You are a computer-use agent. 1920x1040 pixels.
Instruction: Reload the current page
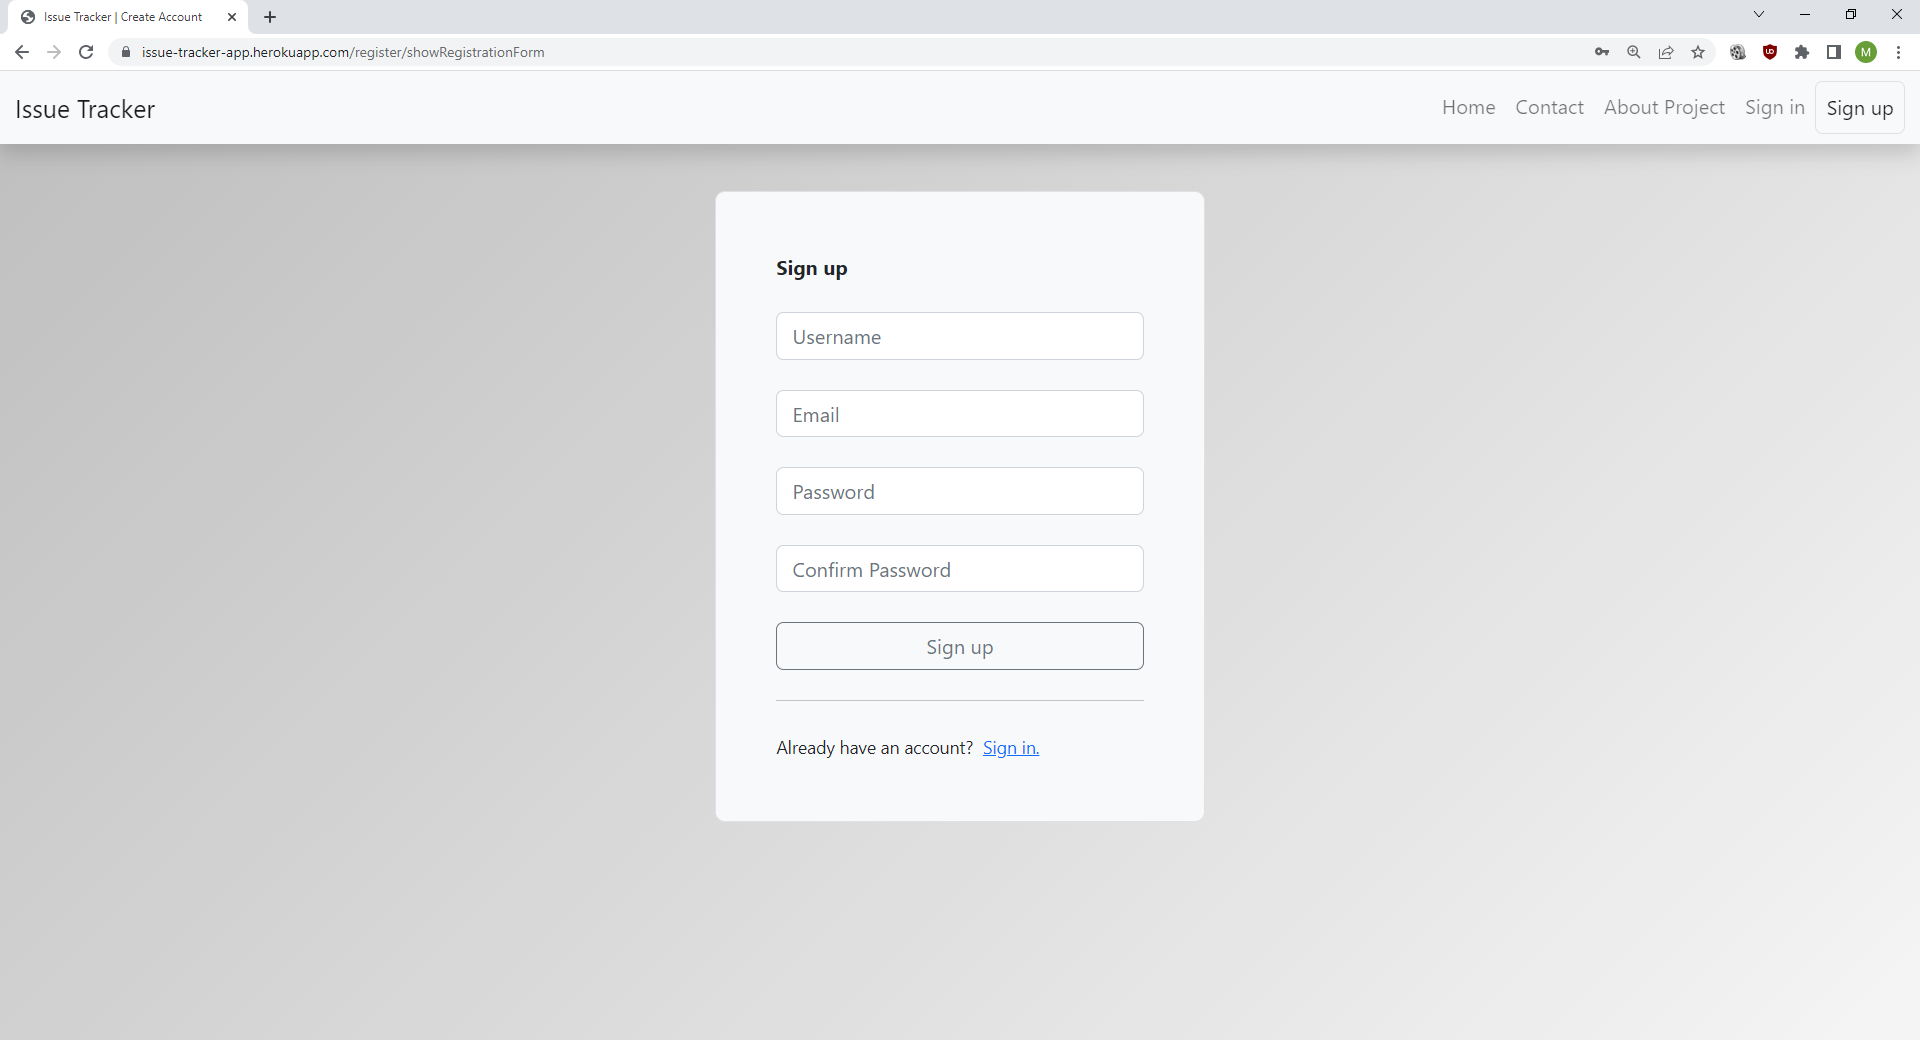[x=86, y=52]
